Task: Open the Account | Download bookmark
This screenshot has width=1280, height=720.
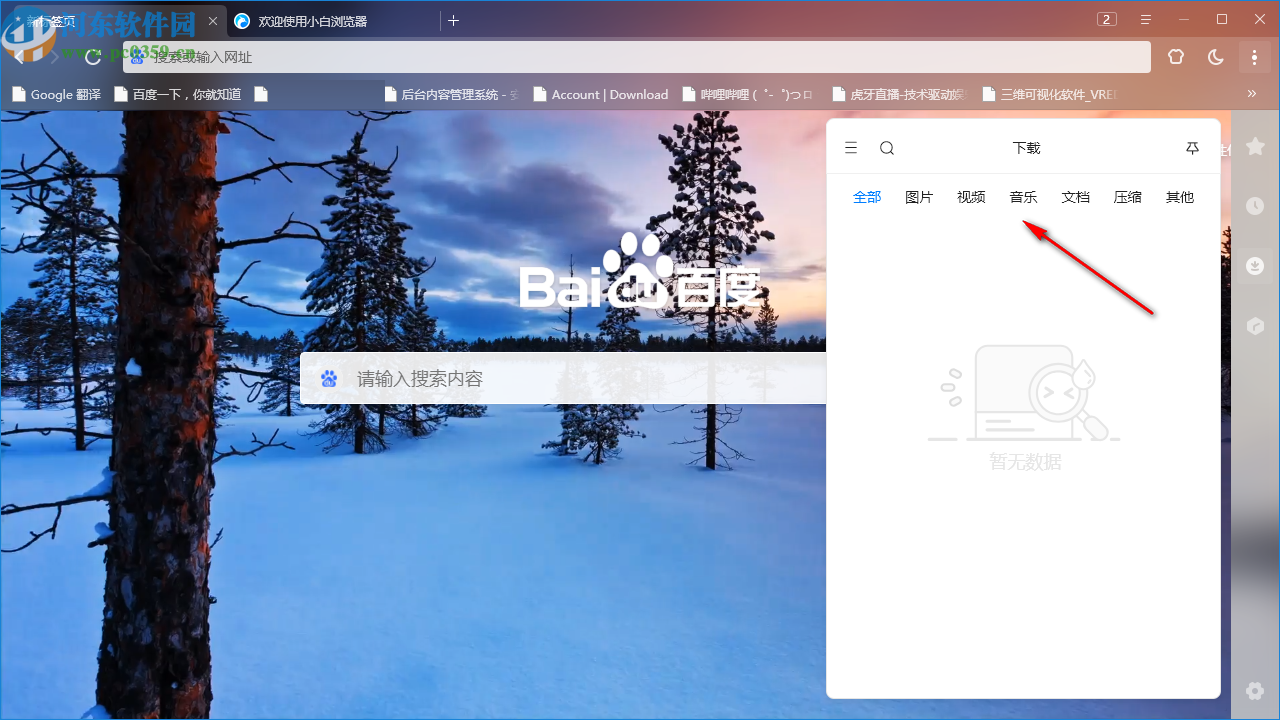Action: click(x=601, y=94)
